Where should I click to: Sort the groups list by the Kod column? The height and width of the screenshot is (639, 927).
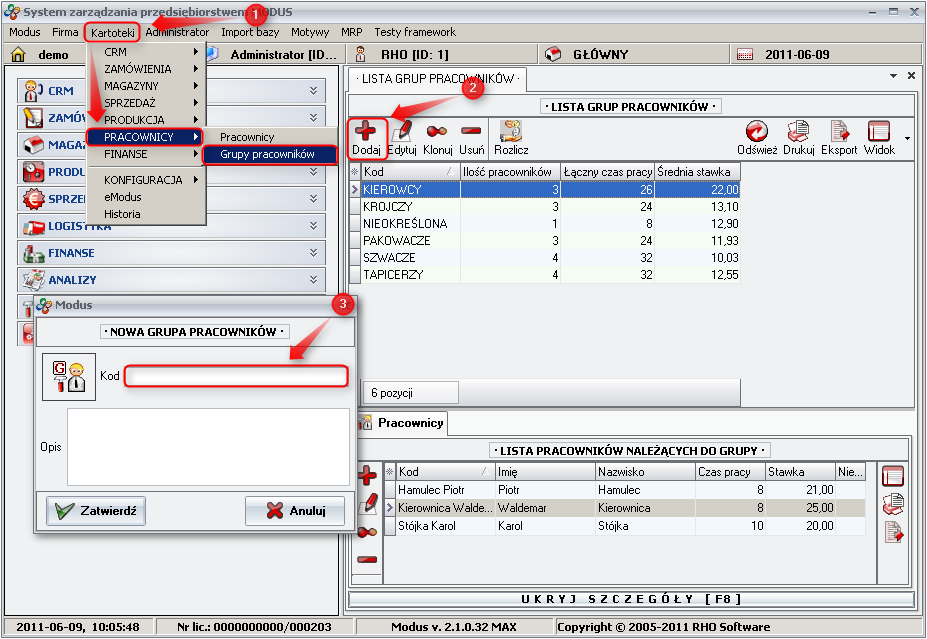click(x=405, y=172)
